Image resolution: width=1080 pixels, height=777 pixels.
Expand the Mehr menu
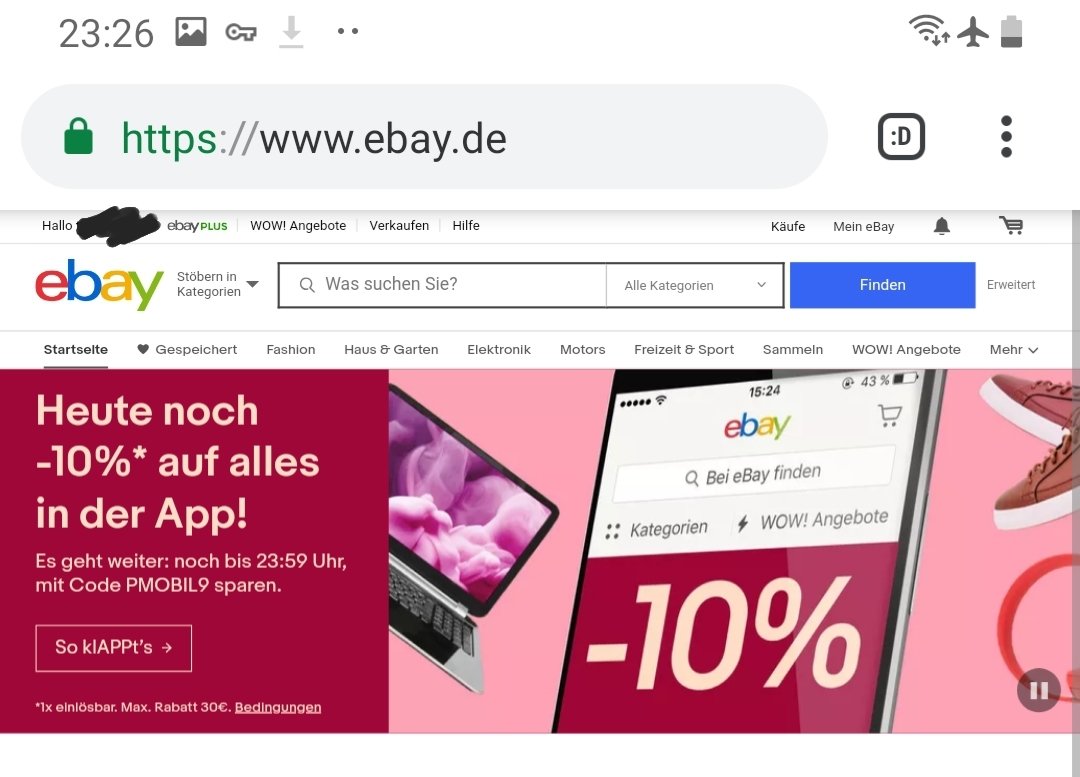click(x=1013, y=350)
